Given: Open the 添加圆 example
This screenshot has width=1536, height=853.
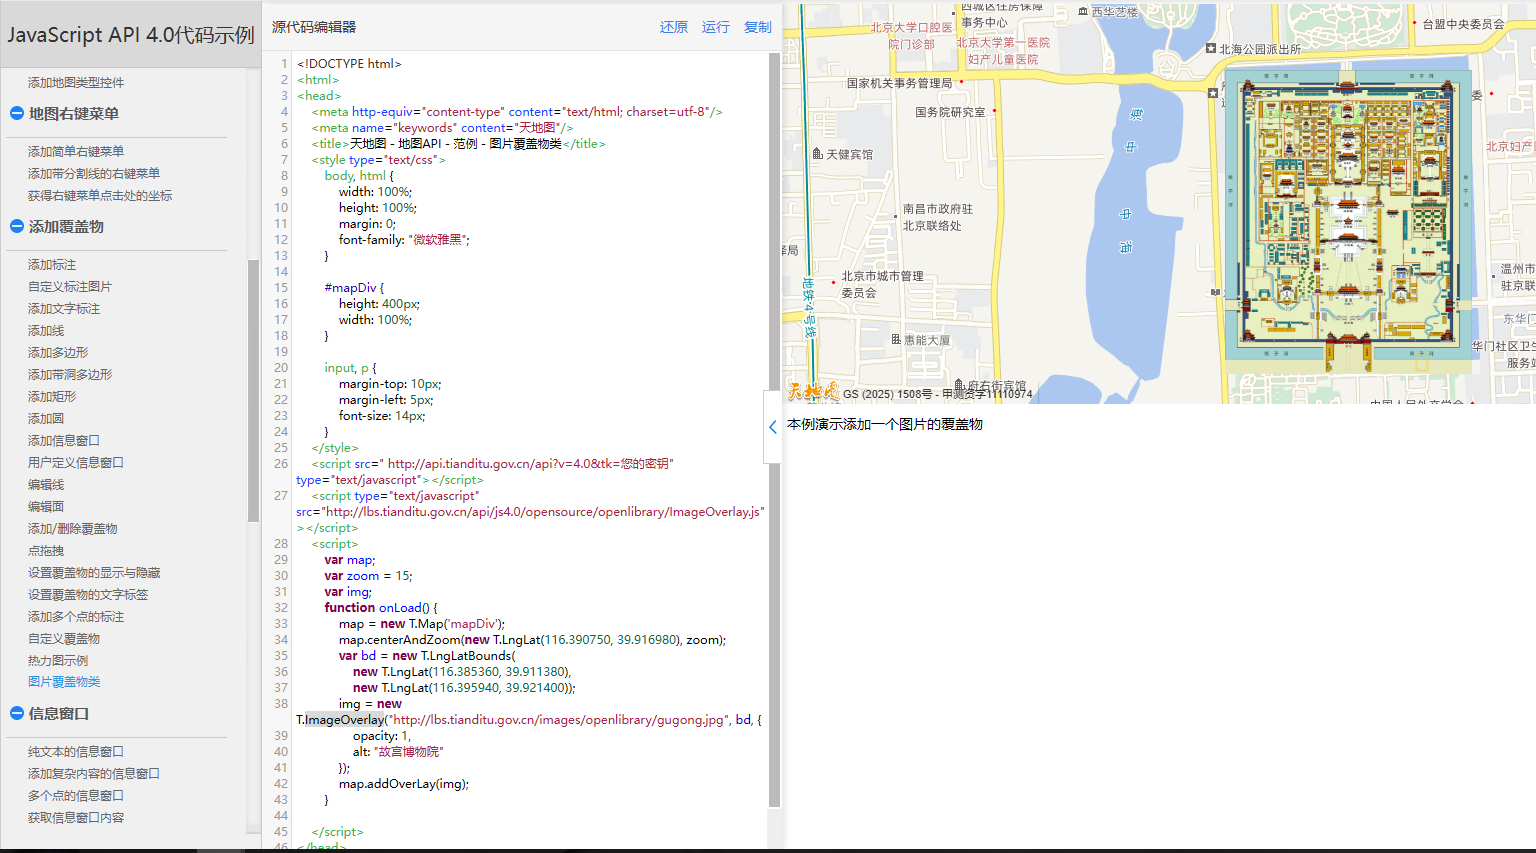Looking at the screenshot, I should [x=46, y=419].
